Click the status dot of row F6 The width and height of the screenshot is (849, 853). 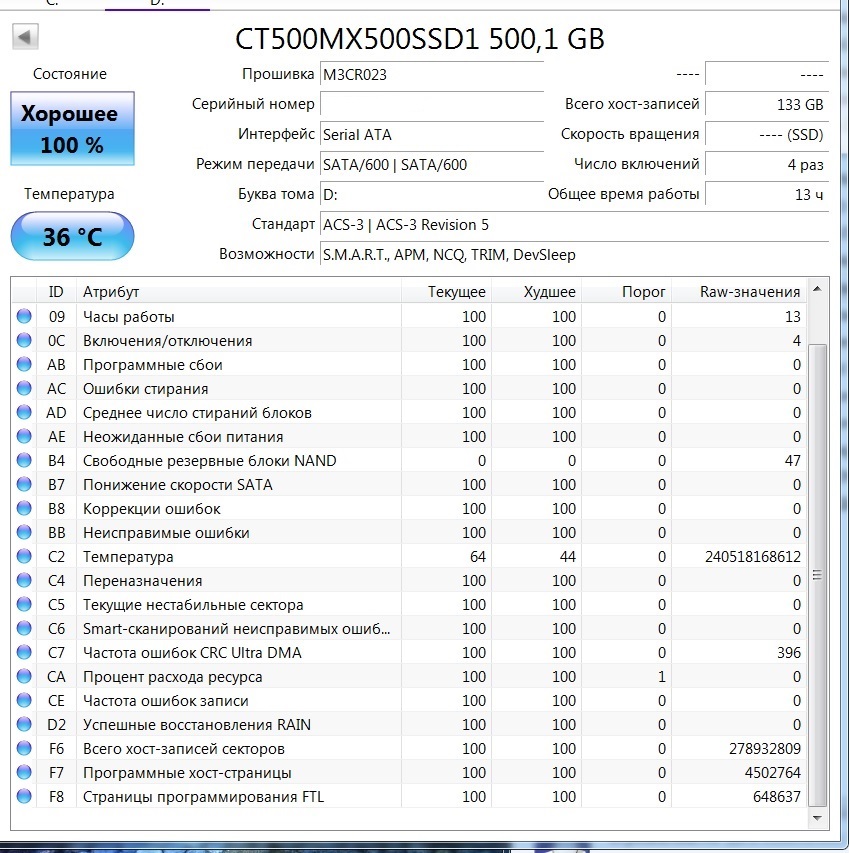pyautogui.click(x=24, y=747)
